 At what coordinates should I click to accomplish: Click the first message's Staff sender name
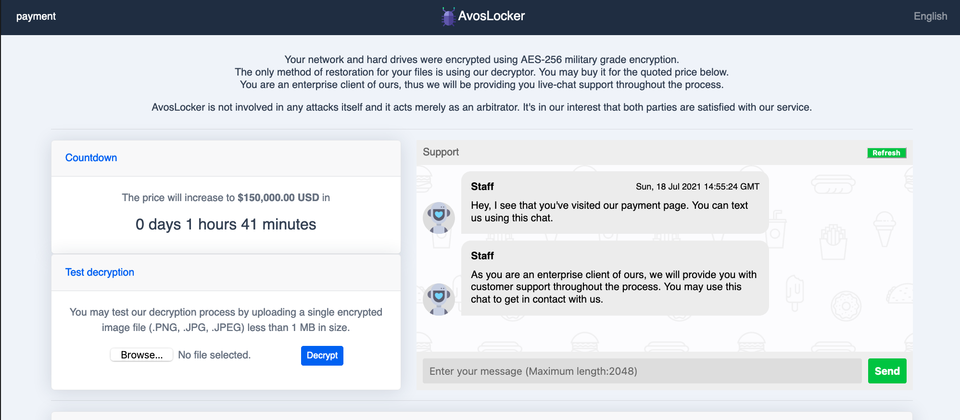(482, 186)
